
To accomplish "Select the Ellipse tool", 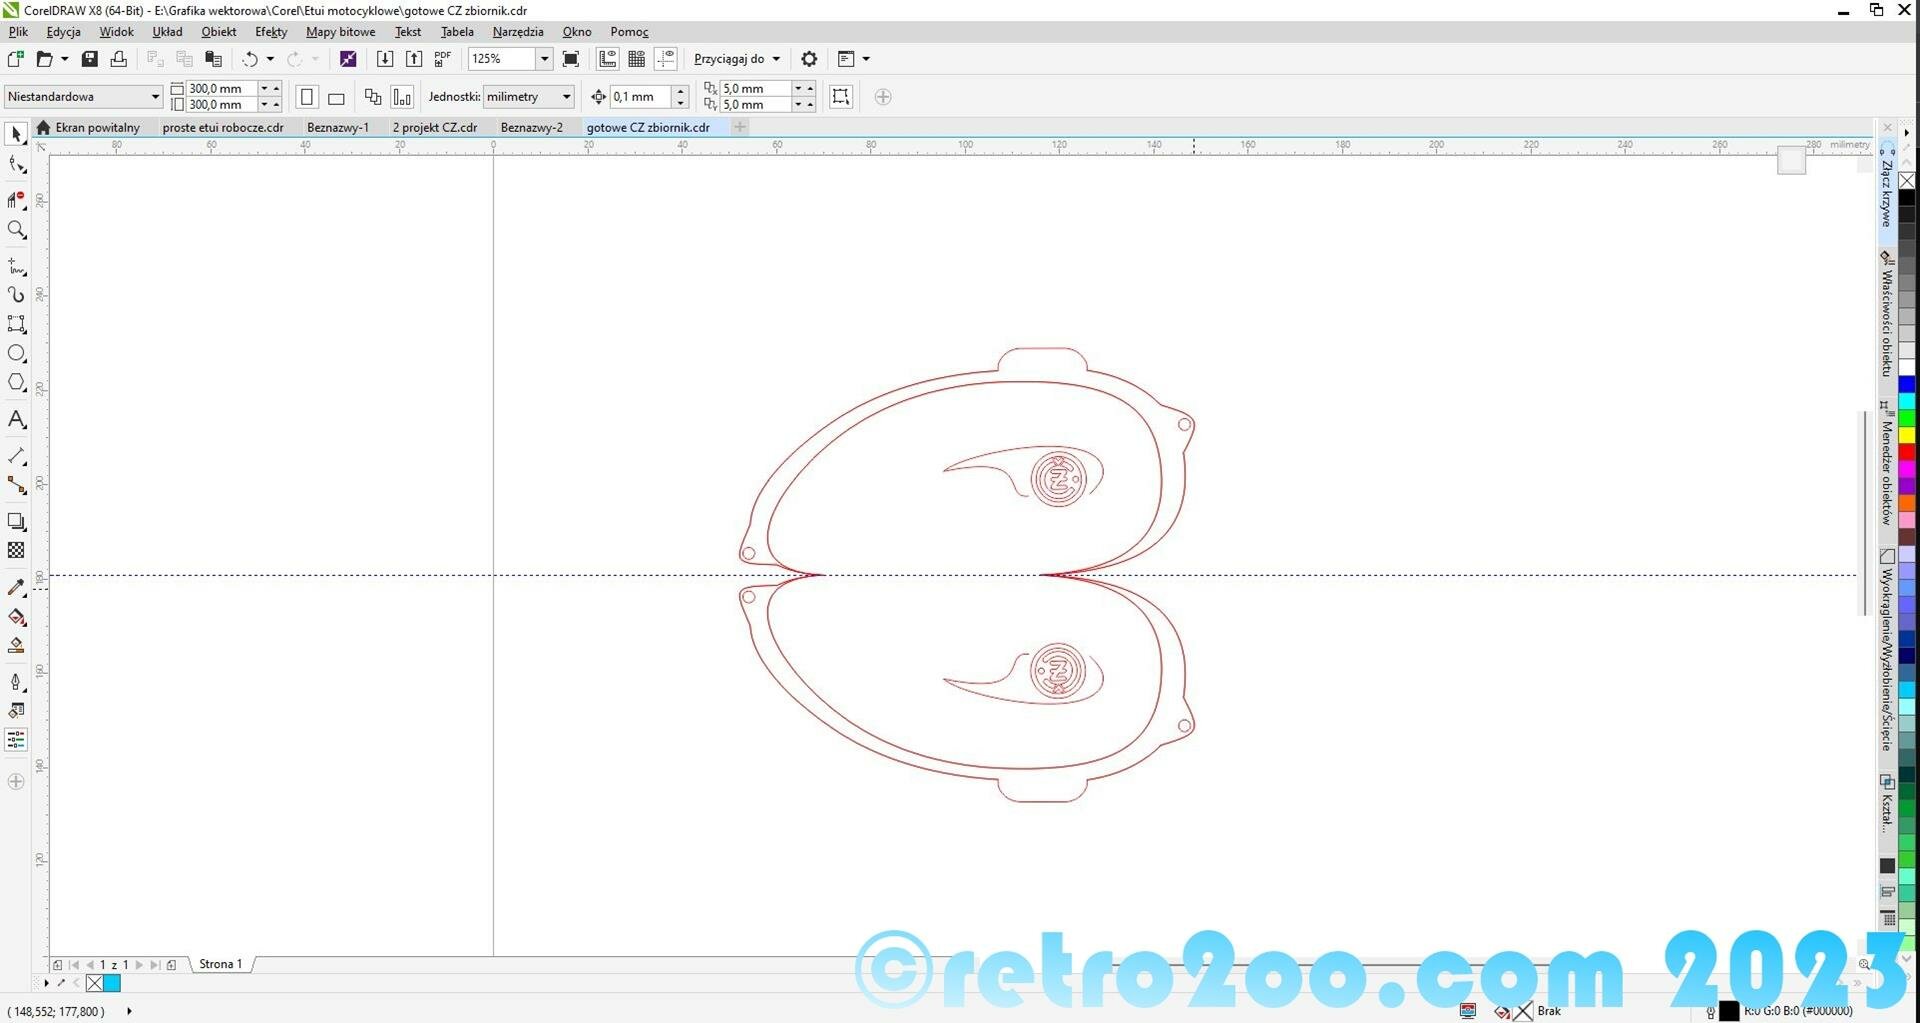I will [x=16, y=353].
